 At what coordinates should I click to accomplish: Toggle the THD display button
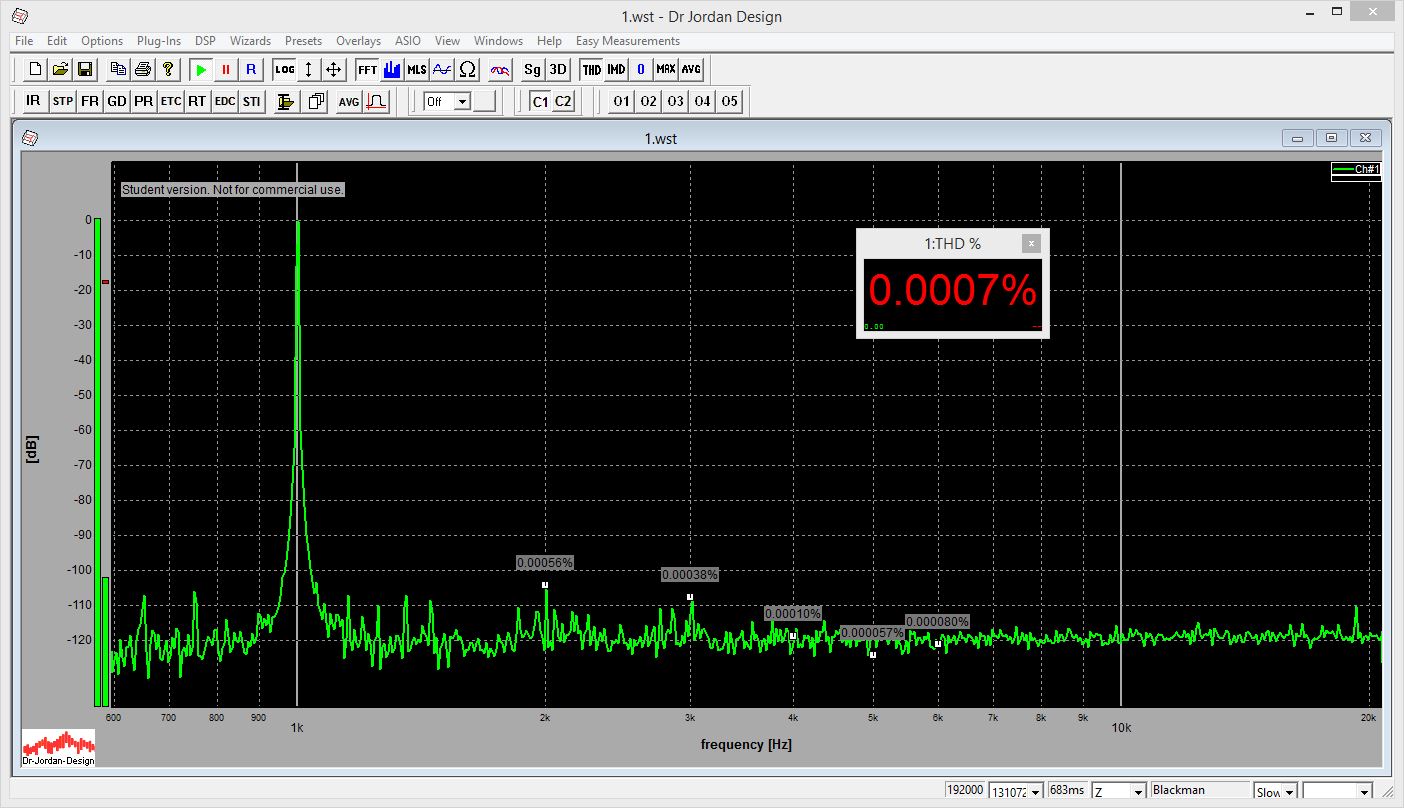click(x=592, y=69)
